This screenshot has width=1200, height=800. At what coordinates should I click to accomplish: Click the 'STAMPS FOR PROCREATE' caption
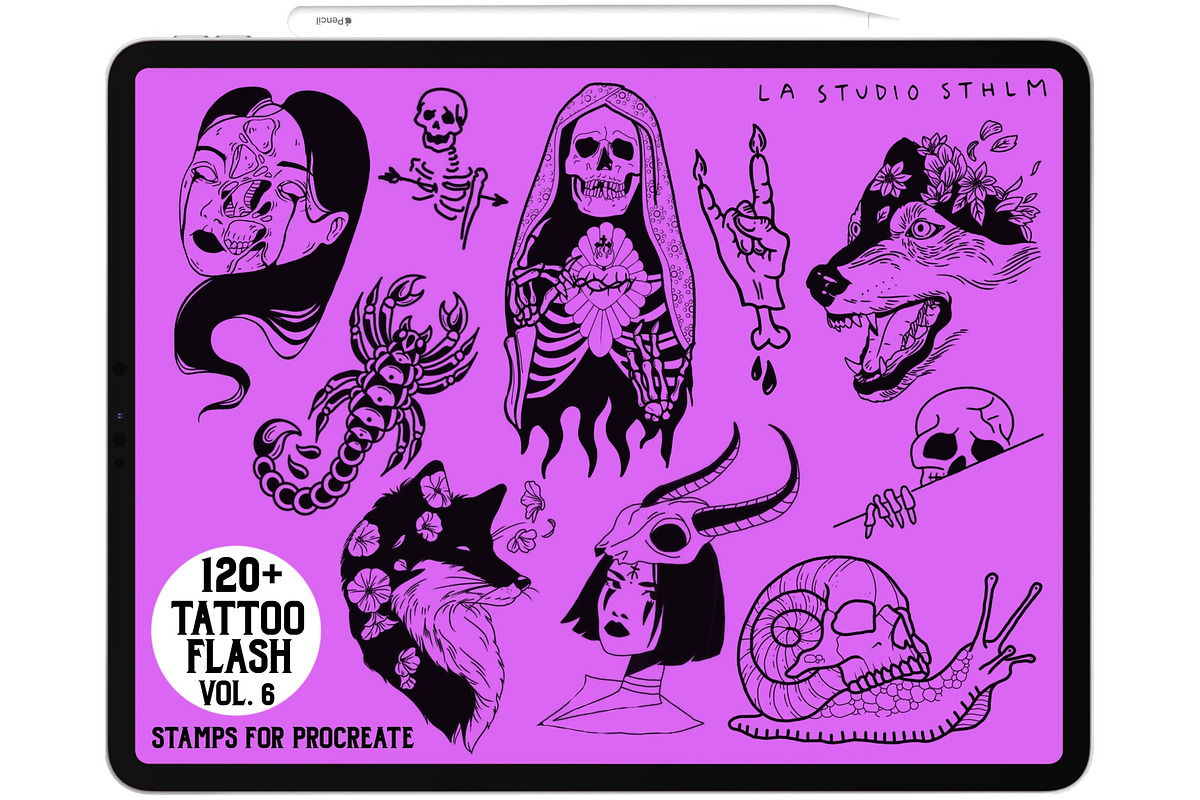tap(282, 739)
